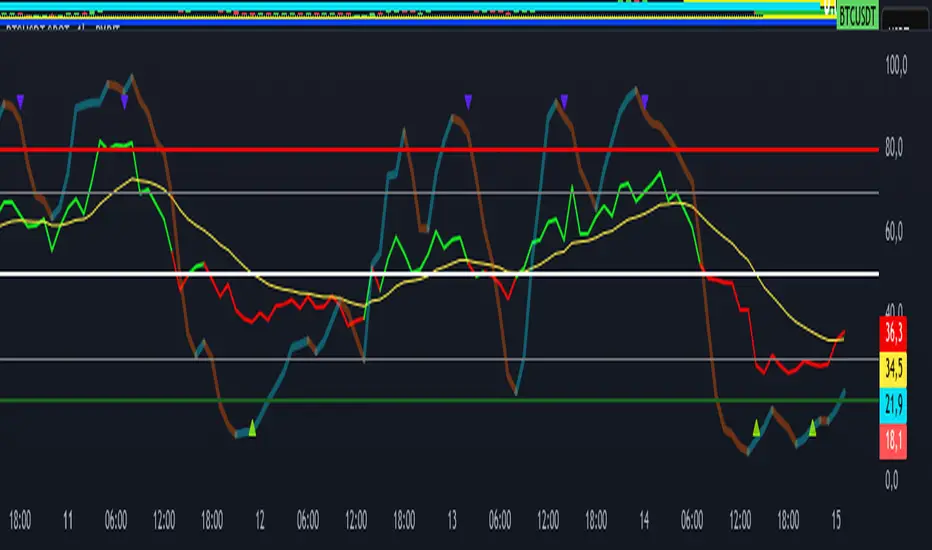Click the purple sell marker near 12:00 on the 13th
The image size is (932, 550).
click(x=564, y=101)
